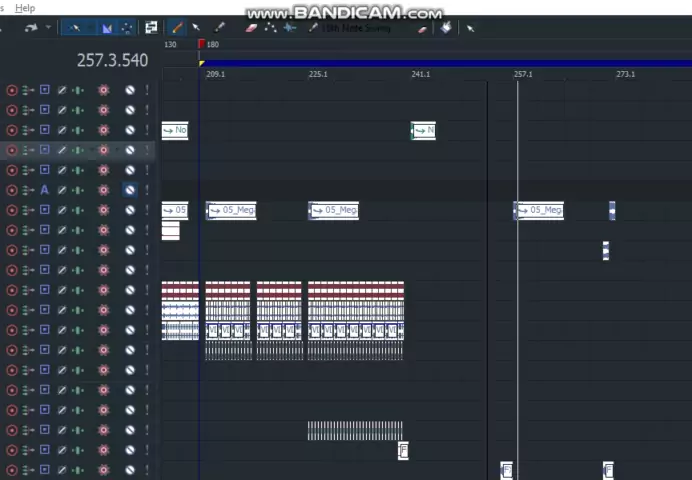Click the snap magnet icon in toolbar

pyautogui.click(x=107, y=28)
